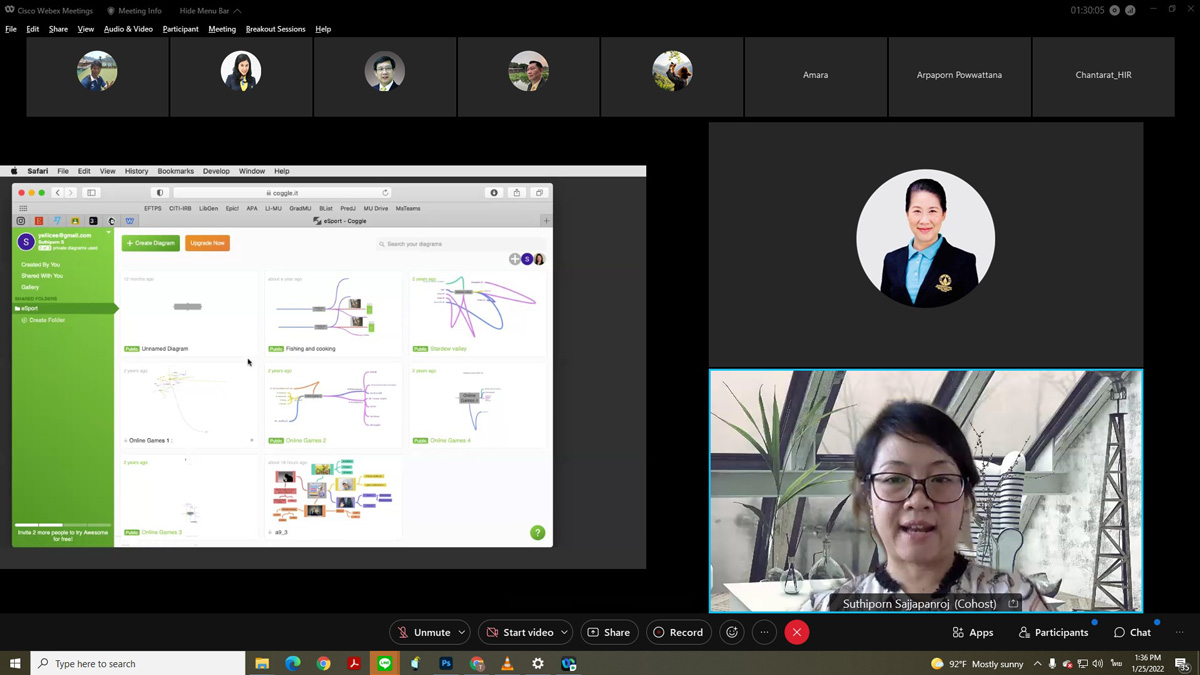Open the Audio & Video menu
This screenshot has height=675, width=1200.
[128, 29]
